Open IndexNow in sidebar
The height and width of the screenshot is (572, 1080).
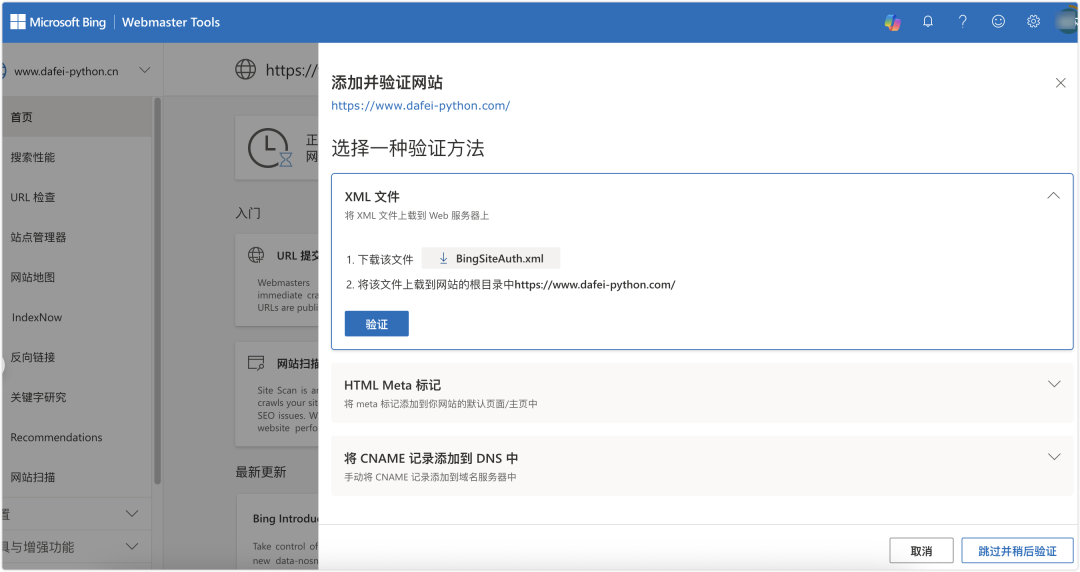click(x=76, y=317)
